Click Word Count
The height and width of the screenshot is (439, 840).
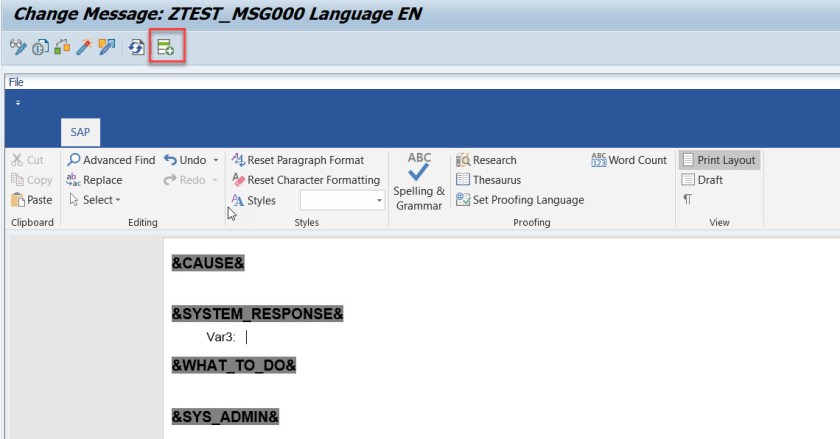click(629, 160)
